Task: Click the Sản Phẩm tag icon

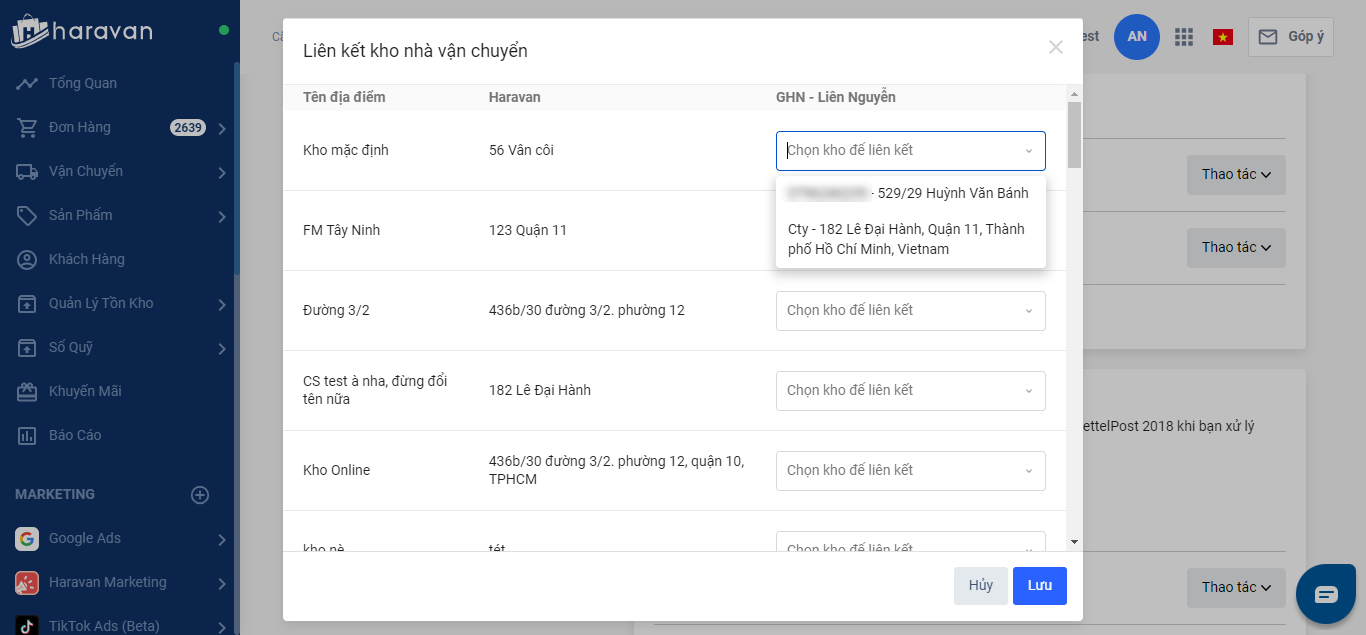Action: [27, 215]
